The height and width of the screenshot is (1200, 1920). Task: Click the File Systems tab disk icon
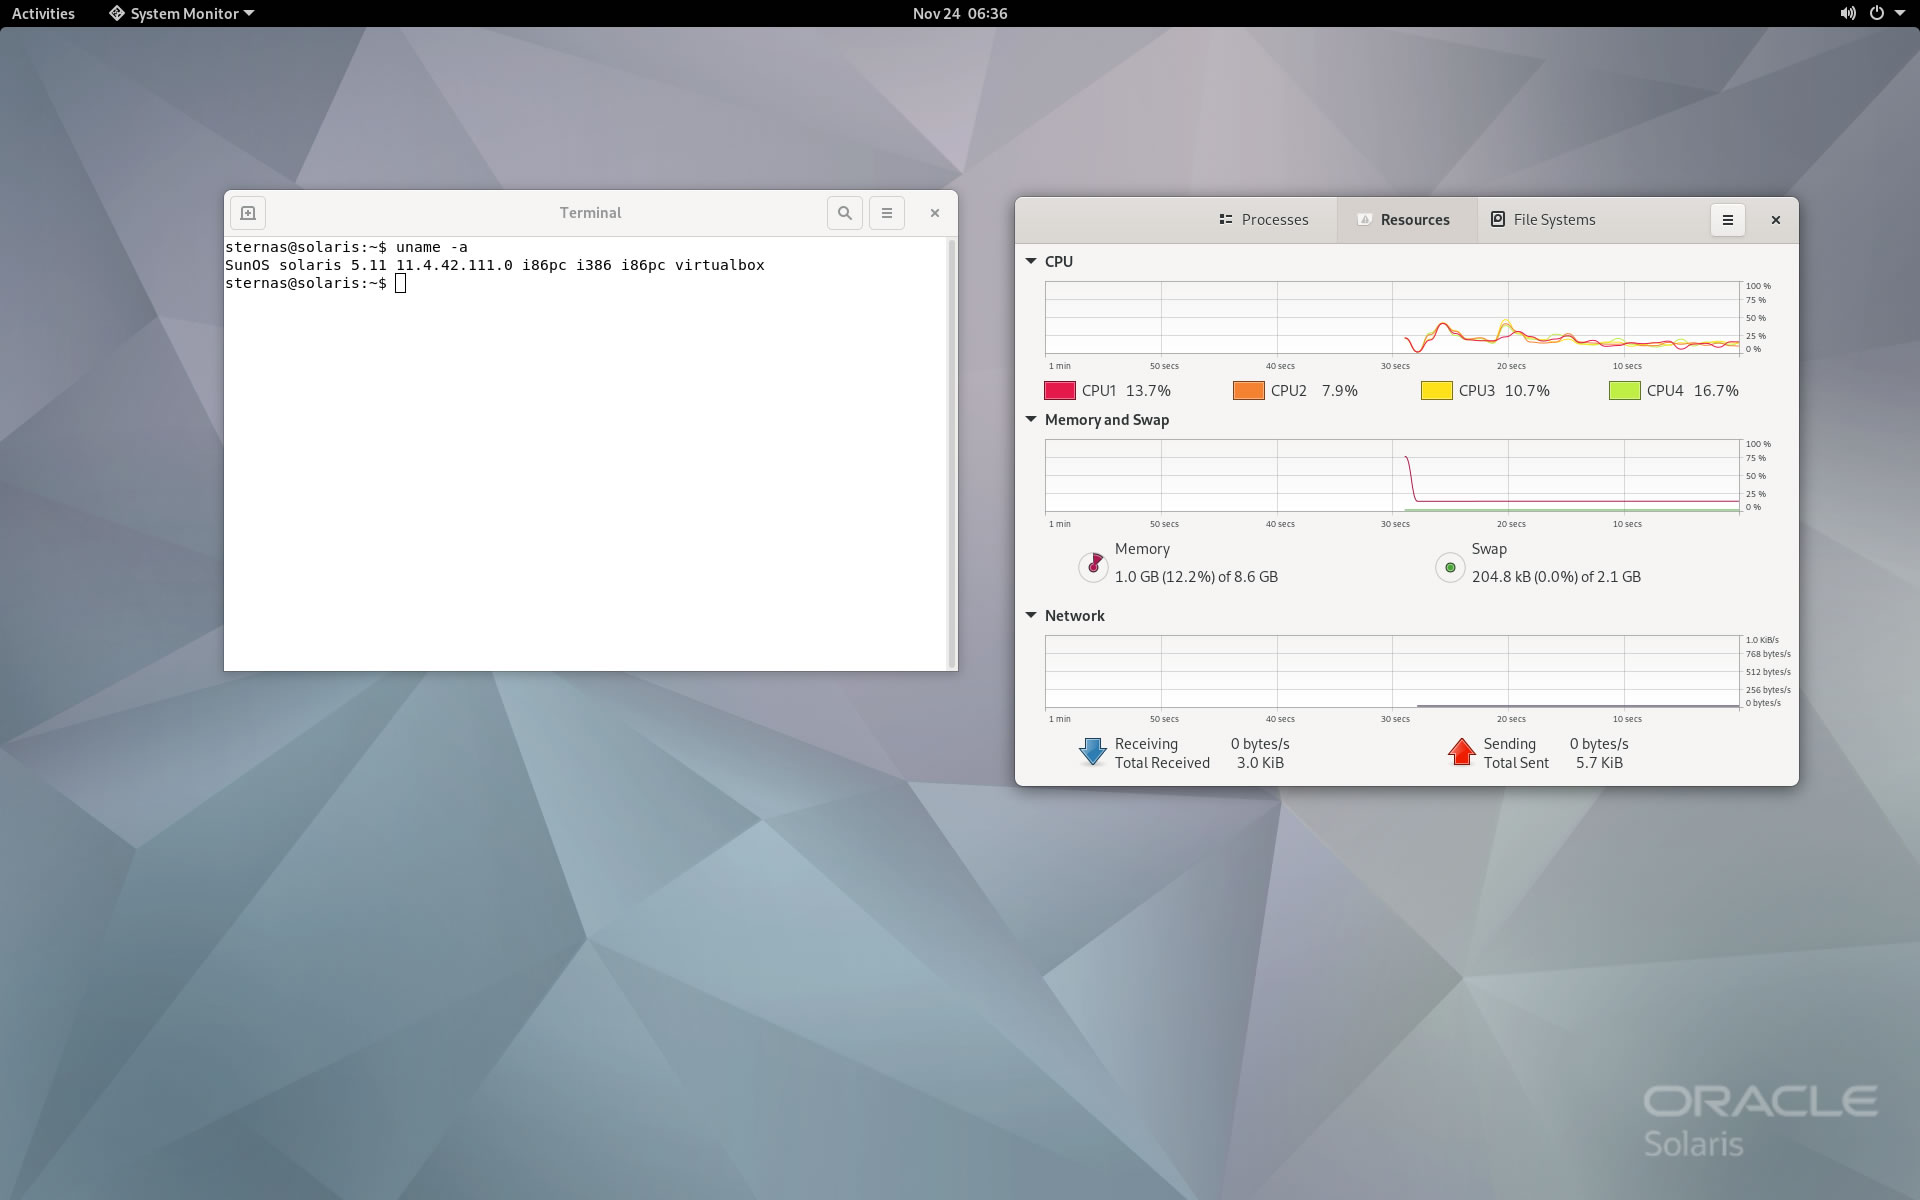[1498, 219]
